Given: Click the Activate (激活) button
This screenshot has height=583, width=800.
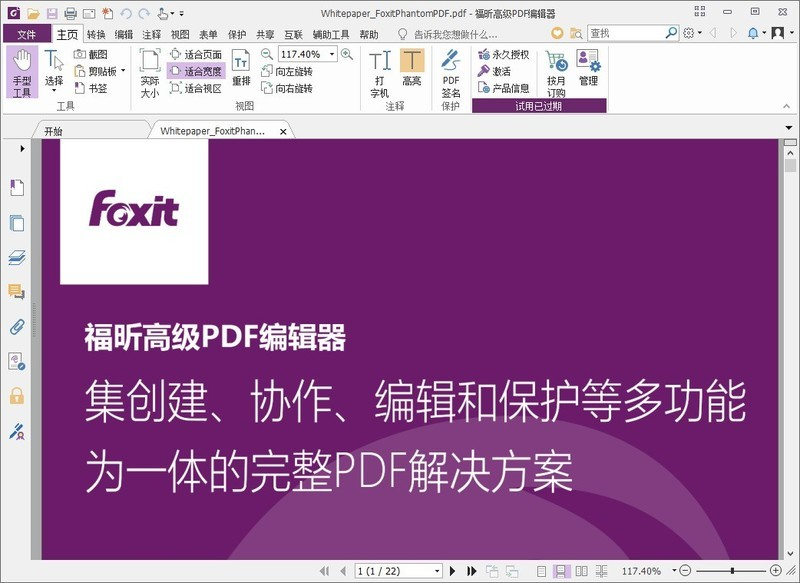Looking at the screenshot, I should 494,71.
